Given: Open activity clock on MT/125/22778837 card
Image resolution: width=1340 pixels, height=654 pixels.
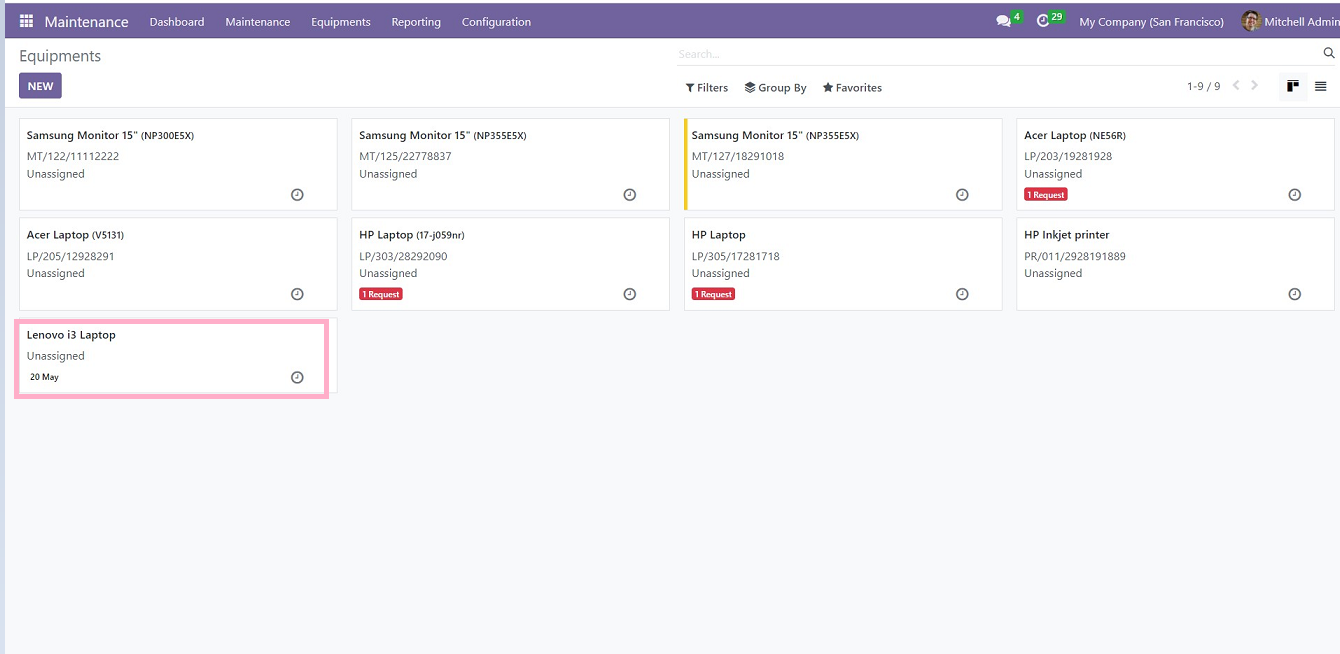Looking at the screenshot, I should (x=630, y=195).
